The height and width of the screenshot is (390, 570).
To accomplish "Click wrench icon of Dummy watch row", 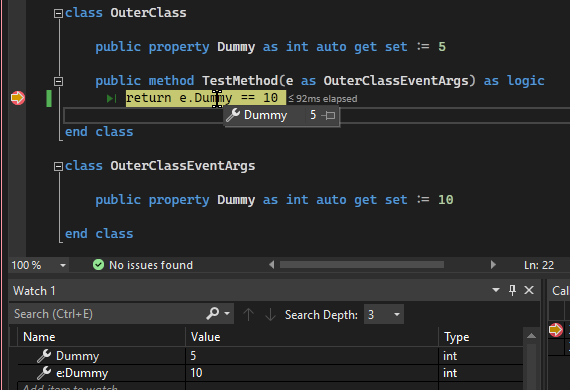I will [x=44, y=355].
